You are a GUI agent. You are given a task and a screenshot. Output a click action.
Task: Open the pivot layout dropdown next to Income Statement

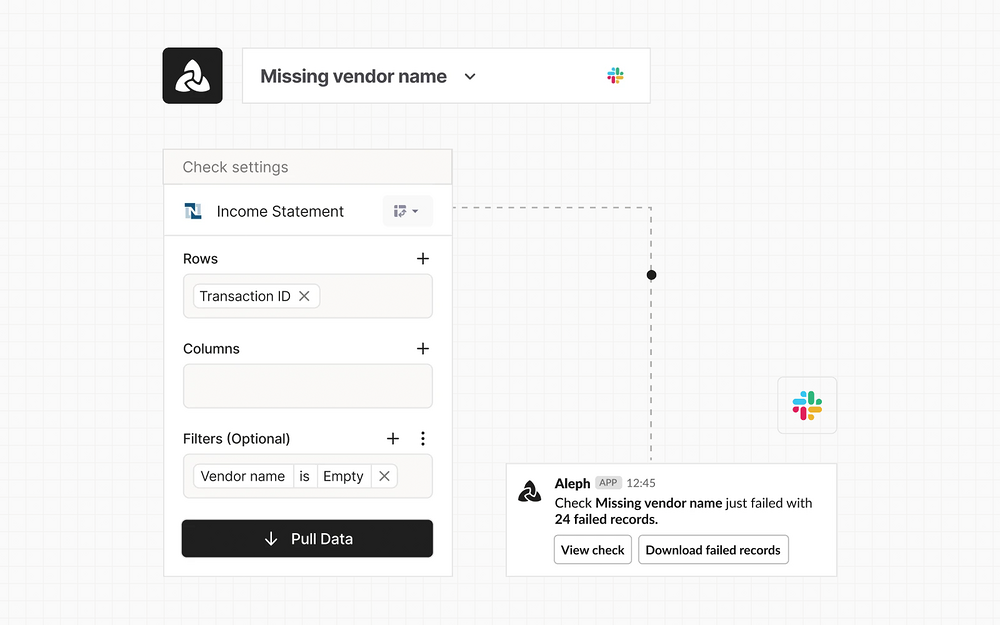pos(407,211)
